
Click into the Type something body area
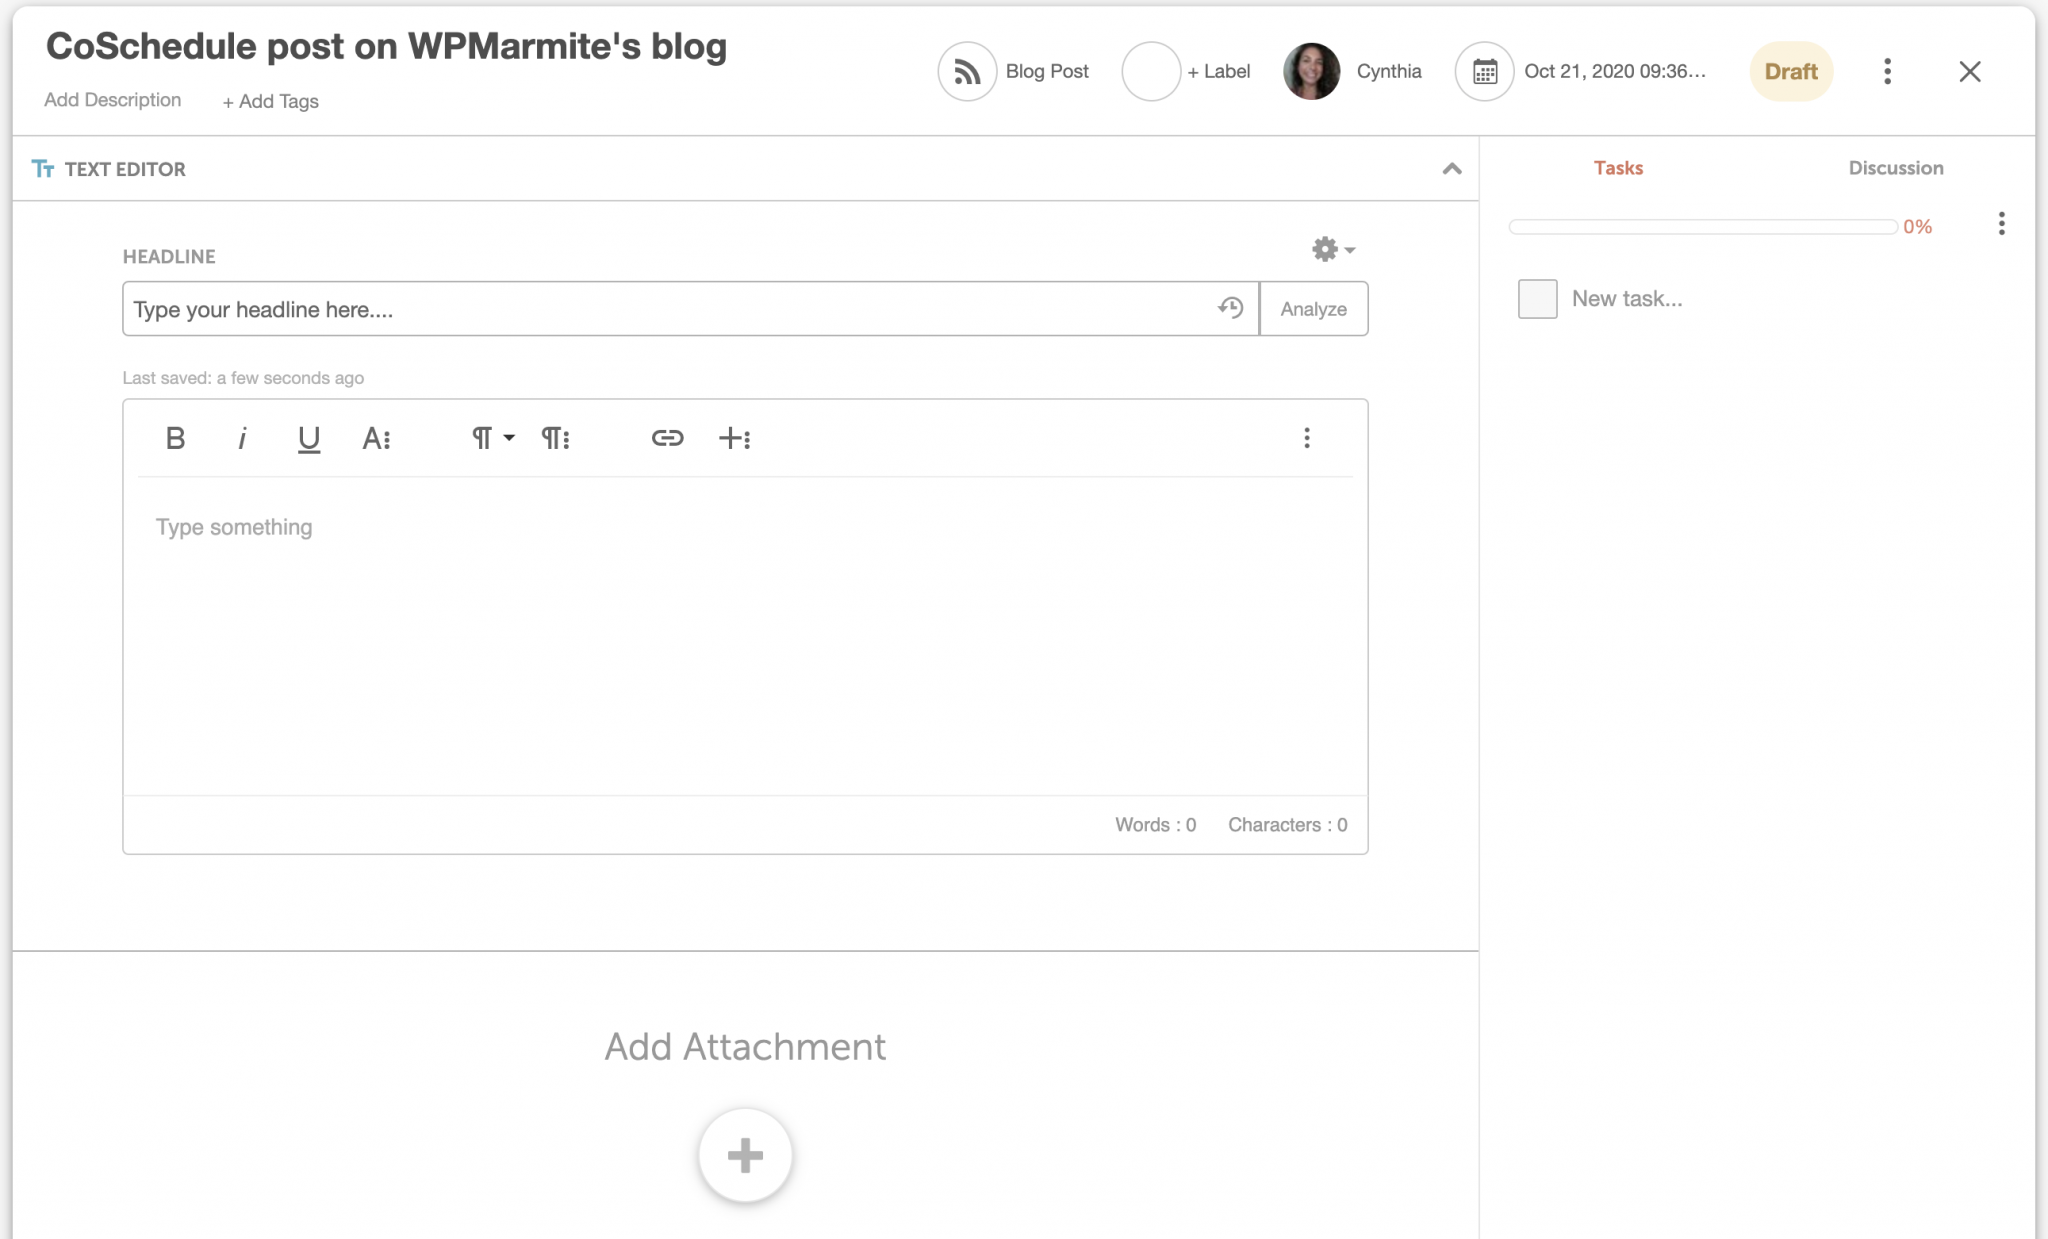745,635
